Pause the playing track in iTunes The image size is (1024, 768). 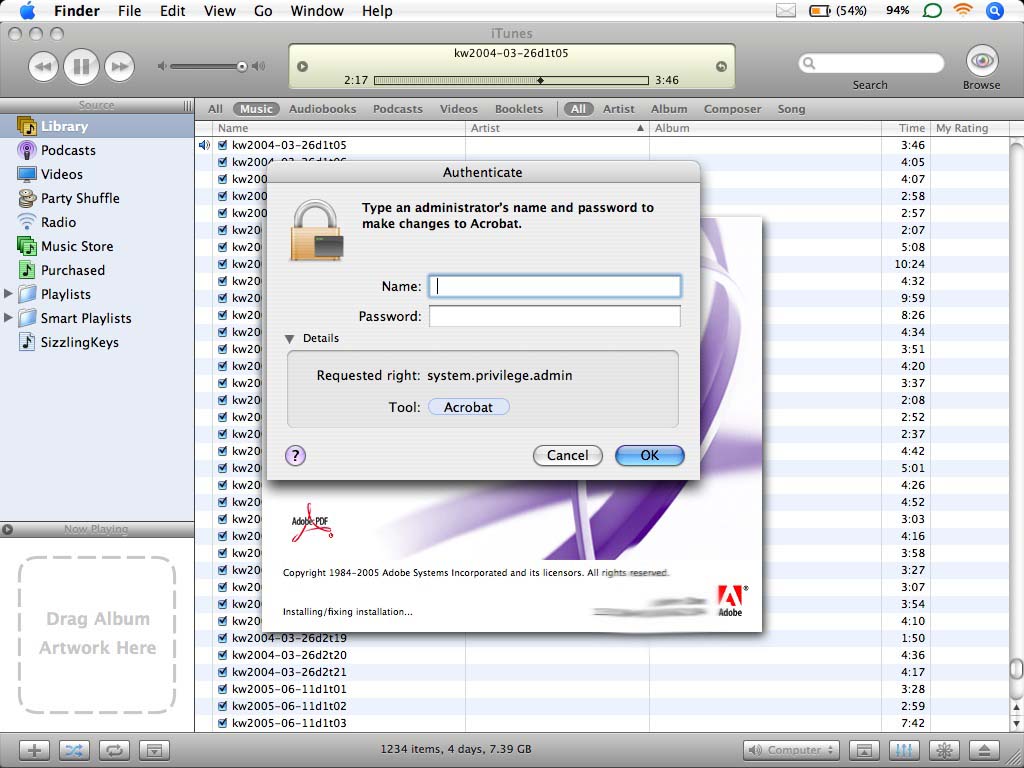click(x=81, y=66)
